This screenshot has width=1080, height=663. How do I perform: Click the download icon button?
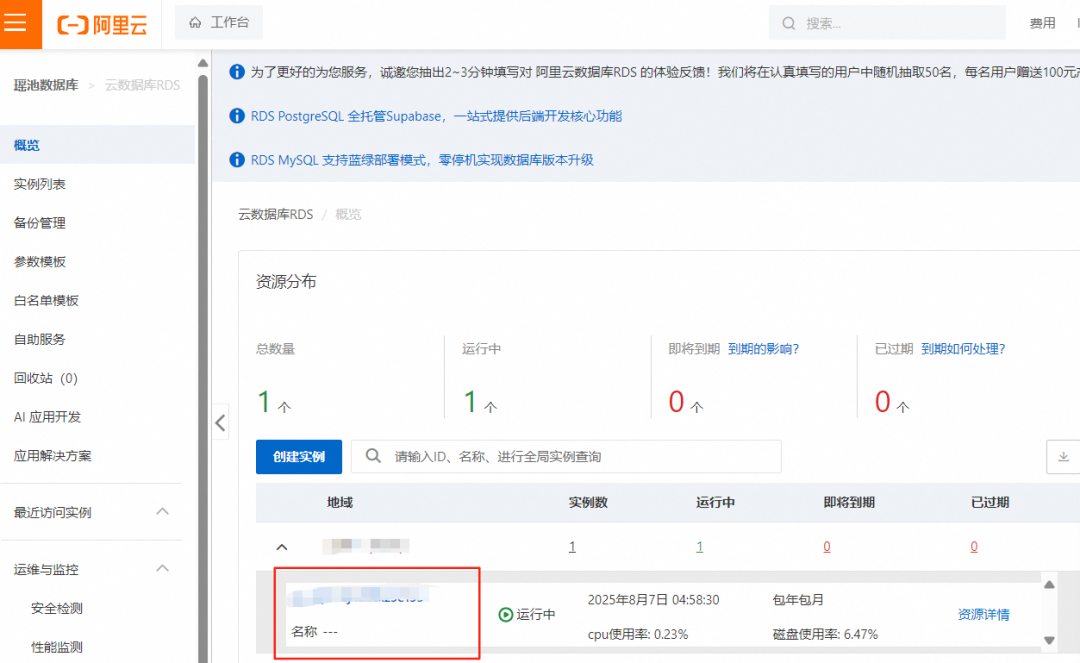[x=1063, y=456]
